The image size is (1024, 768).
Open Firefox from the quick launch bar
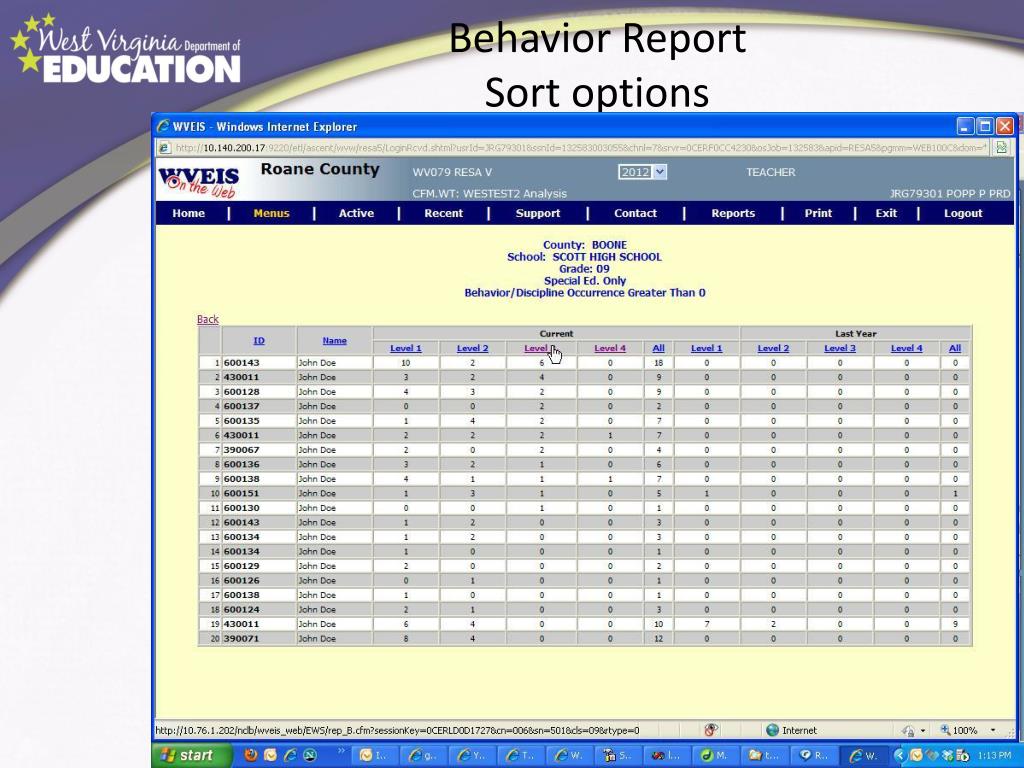point(251,756)
